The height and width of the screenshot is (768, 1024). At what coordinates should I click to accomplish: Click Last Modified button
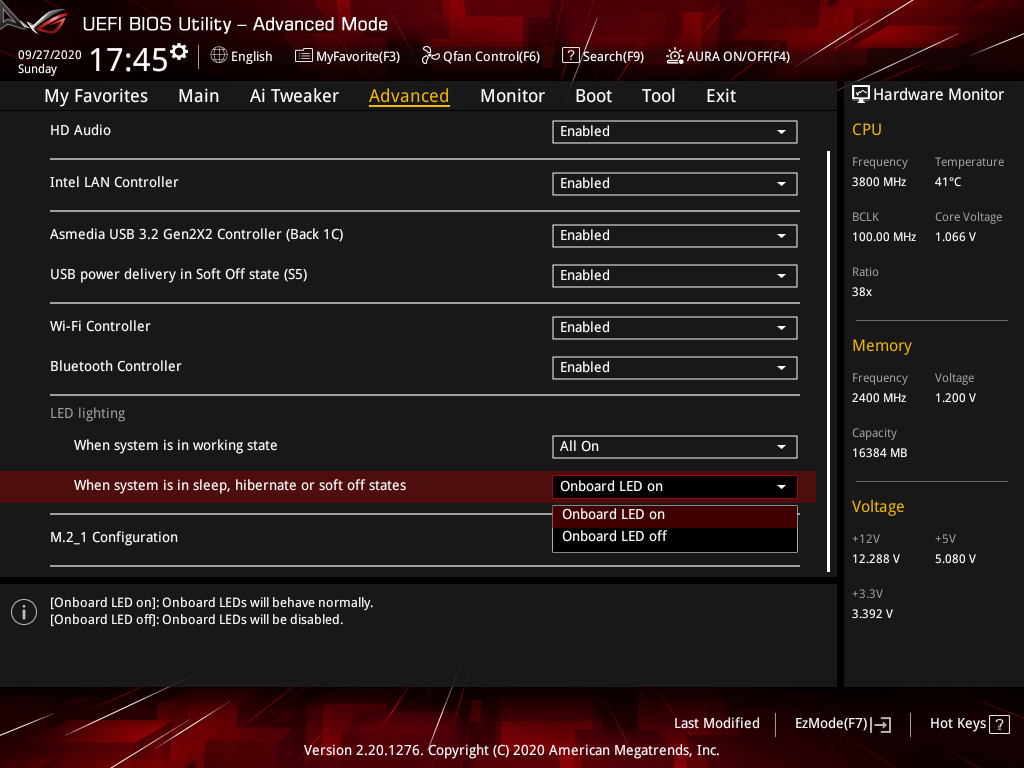(x=716, y=724)
